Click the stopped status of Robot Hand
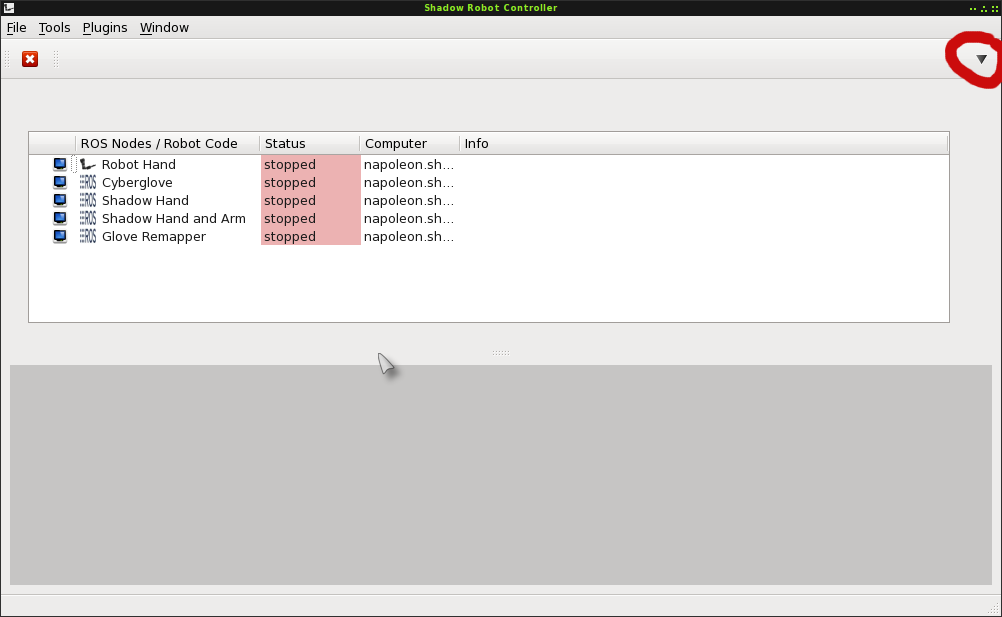The height and width of the screenshot is (617, 1002). tap(311, 164)
